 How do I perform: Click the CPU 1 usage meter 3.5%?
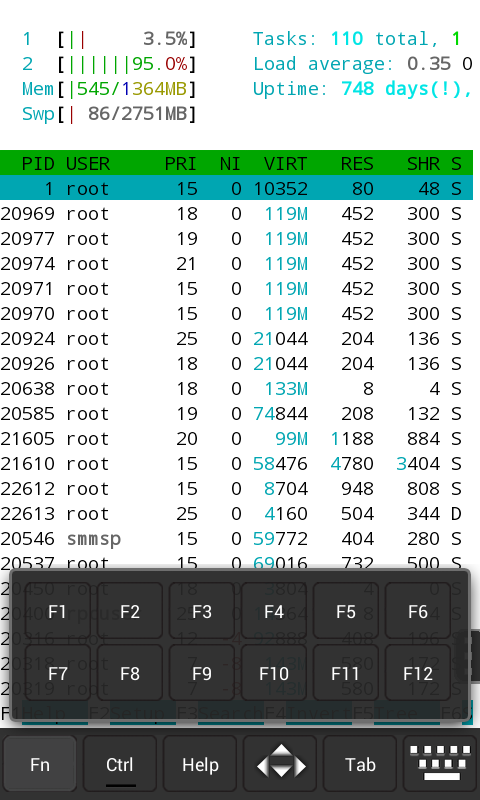[109, 39]
